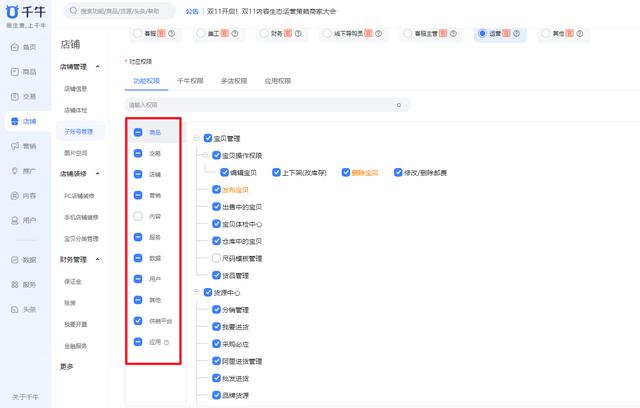Screen dimensions: 640x408
Task: Switch to the 千牛权限 tab
Action: click(x=190, y=81)
